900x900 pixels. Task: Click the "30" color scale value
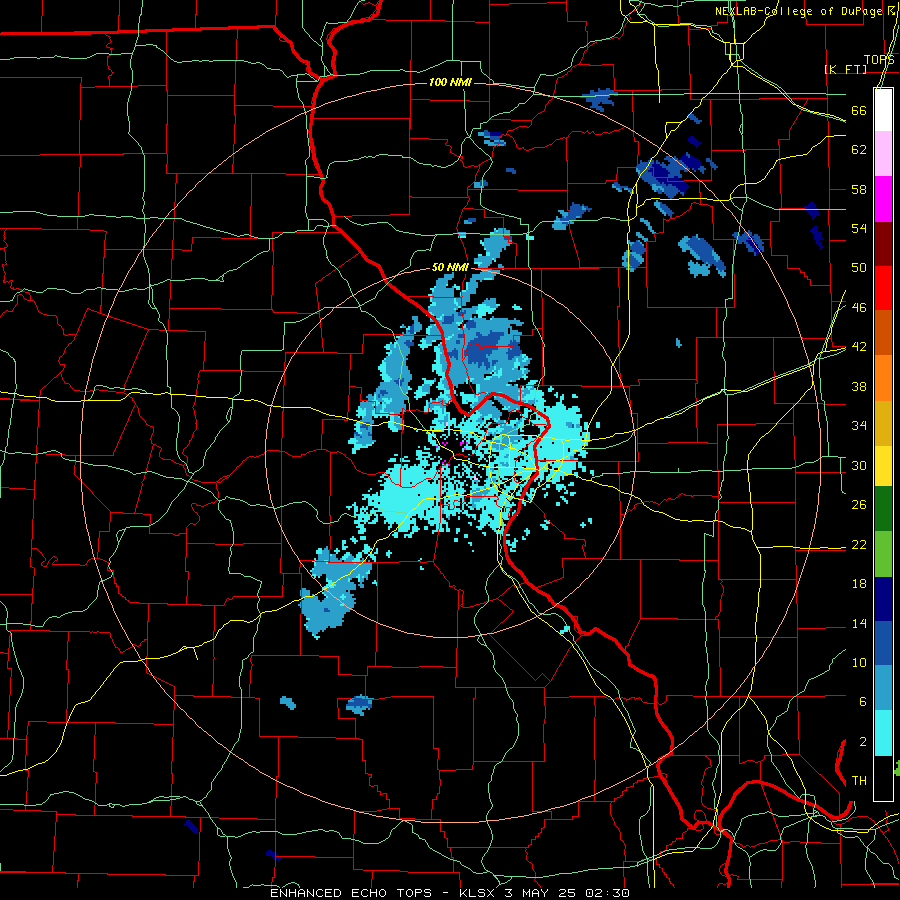tap(859, 465)
